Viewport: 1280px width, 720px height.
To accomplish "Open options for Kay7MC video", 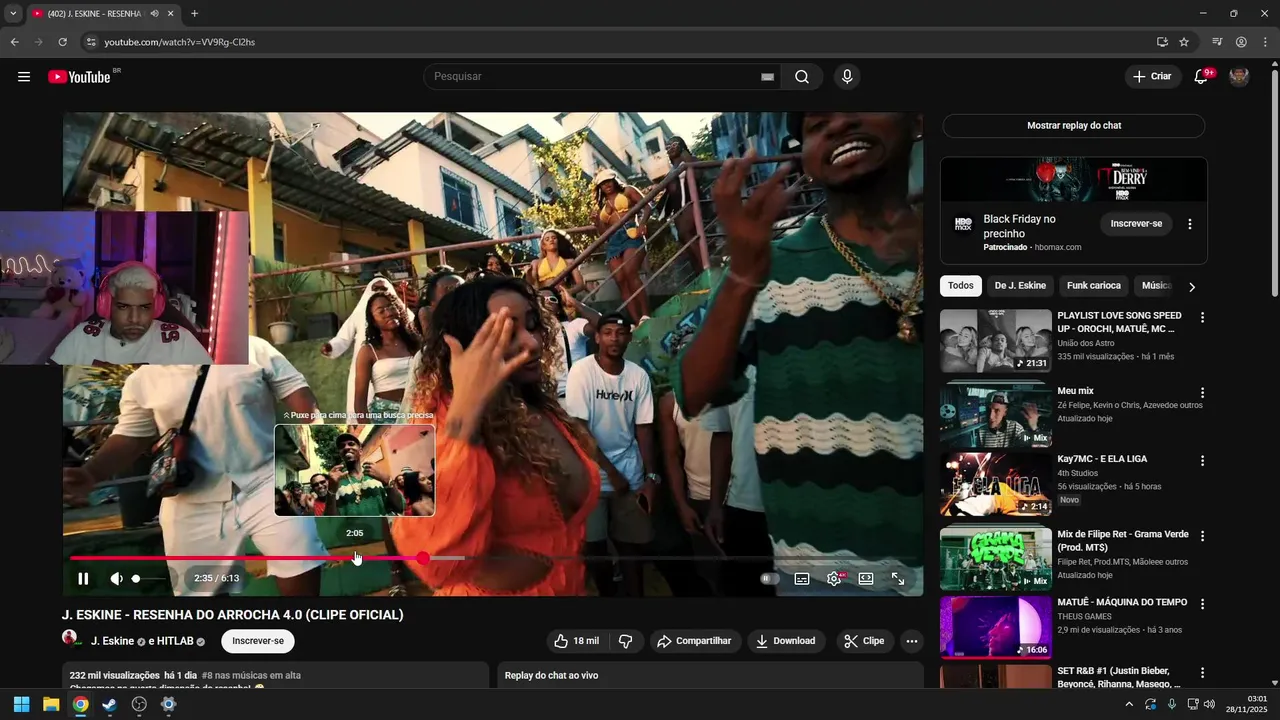I will 1202,461.
